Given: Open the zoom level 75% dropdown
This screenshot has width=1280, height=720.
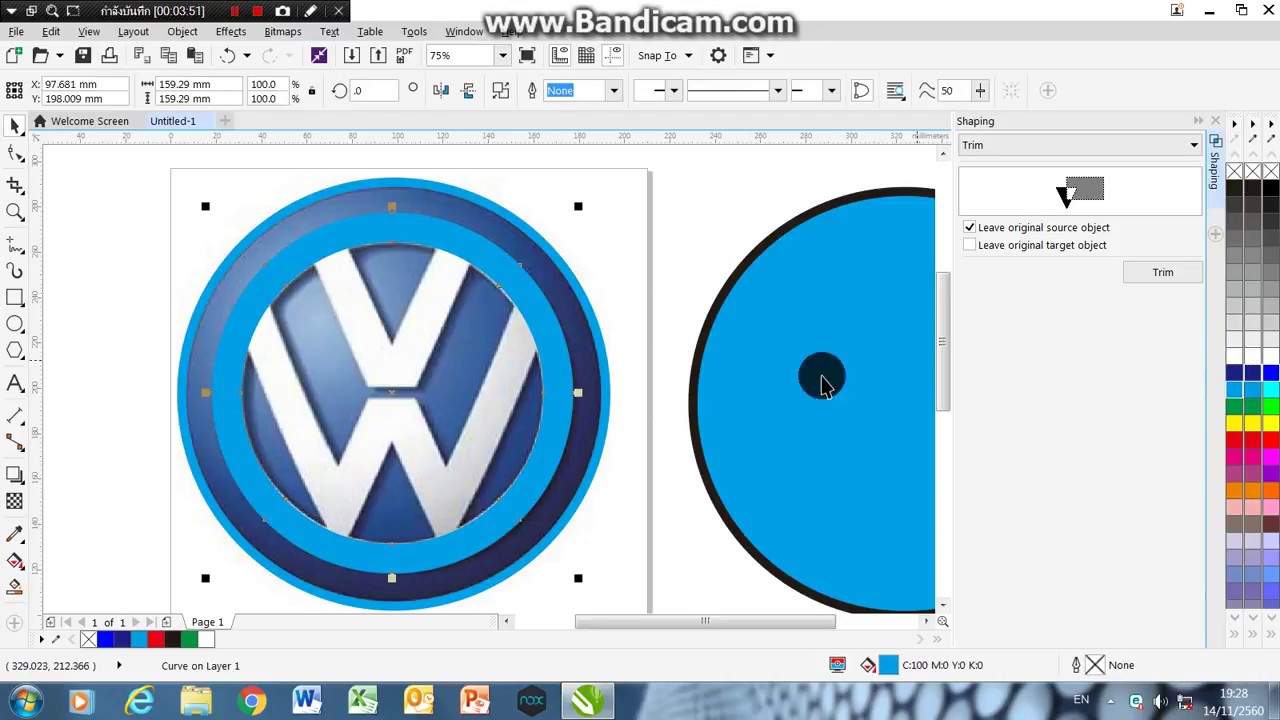Looking at the screenshot, I should click(x=502, y=56).
